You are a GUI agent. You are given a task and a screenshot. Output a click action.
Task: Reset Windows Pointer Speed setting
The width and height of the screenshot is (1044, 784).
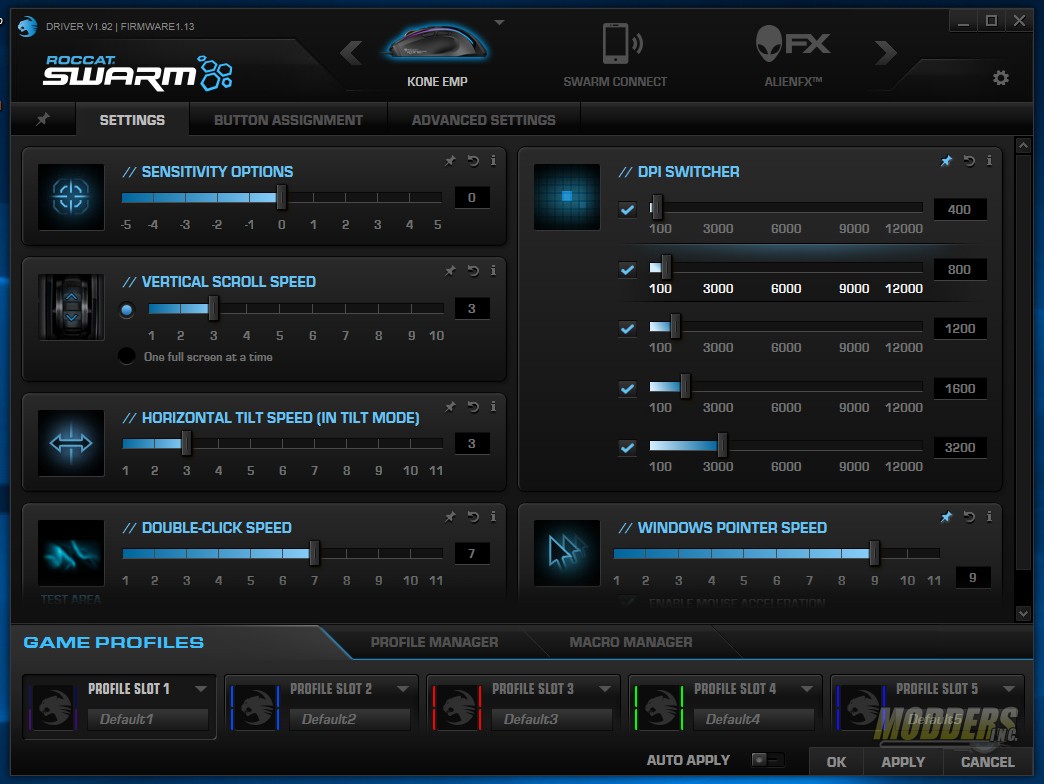pyautogui.click(x=969, y=516)
